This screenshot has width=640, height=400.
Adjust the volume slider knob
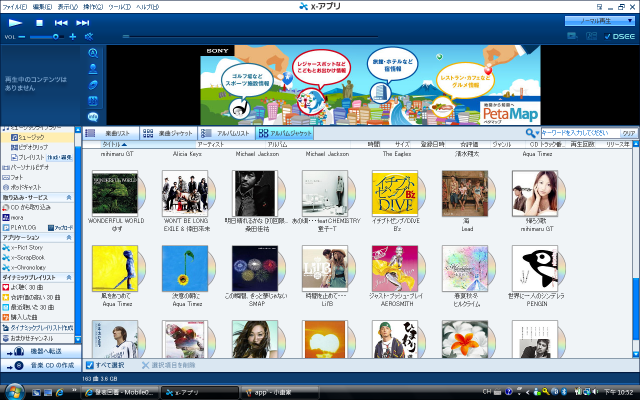click(56, 37)
